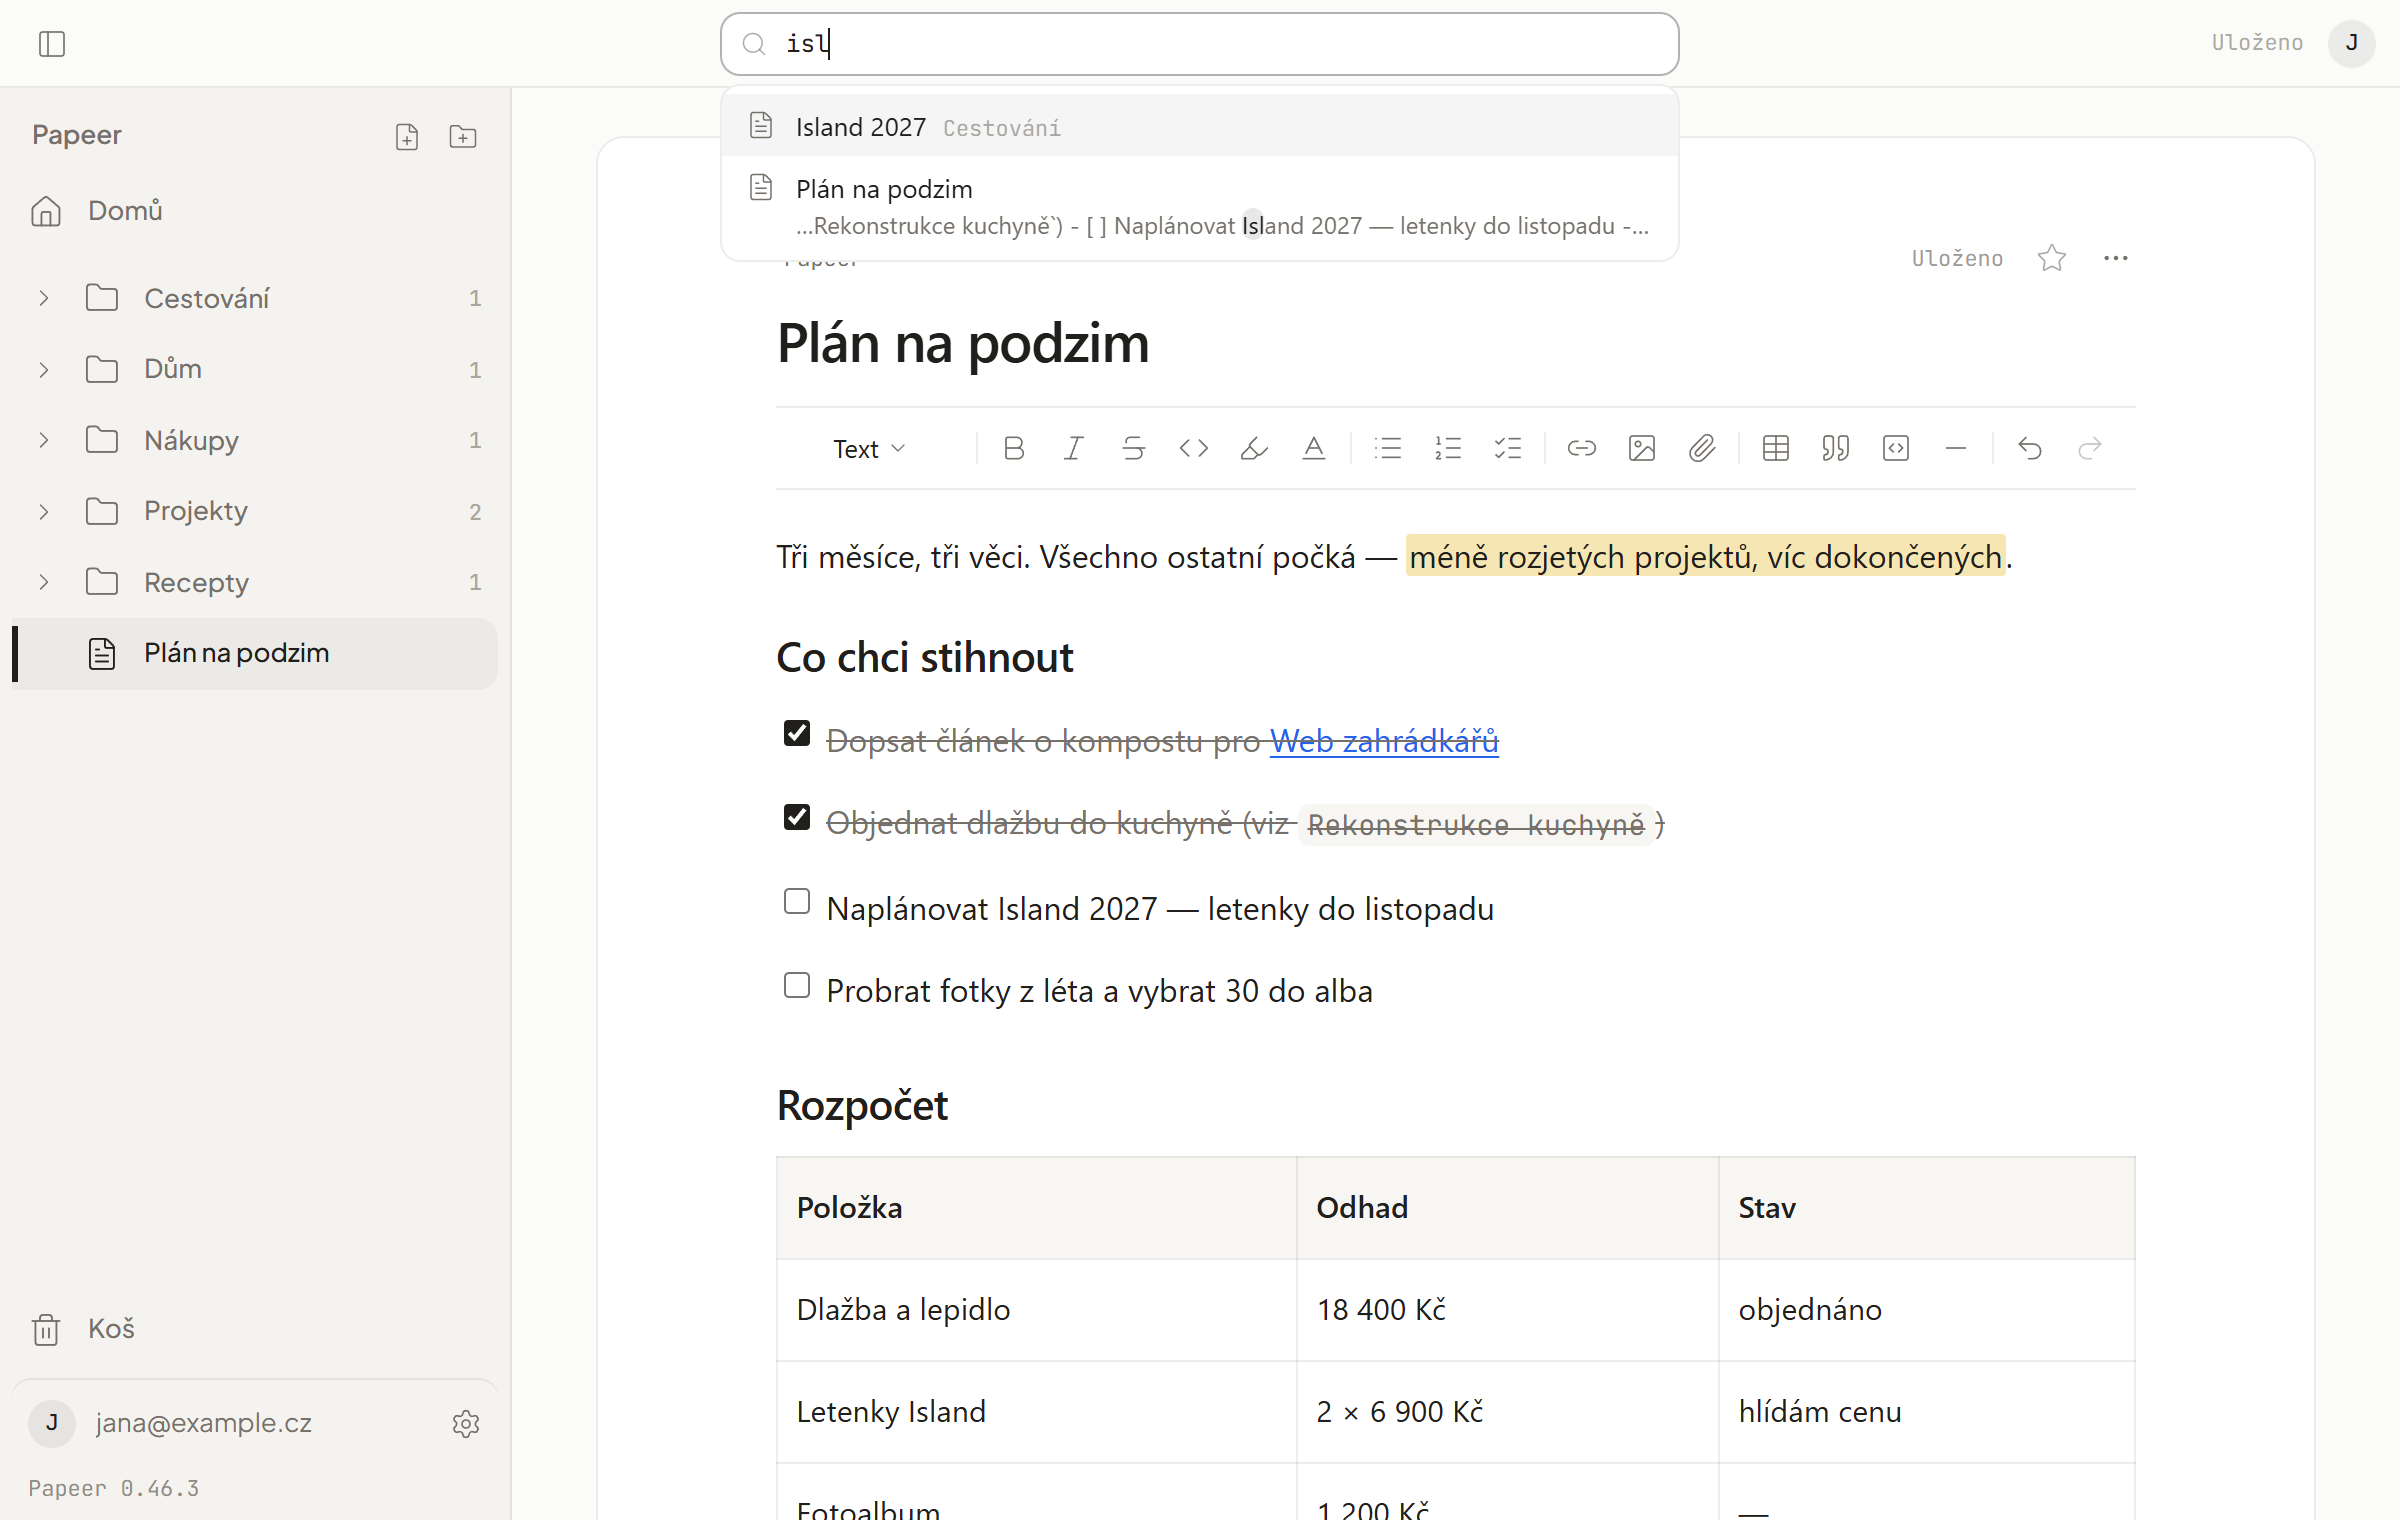Open the text color tool
This screenshot has width=2400, height=1520.
pyautogui.click(x=1314, y=449)
